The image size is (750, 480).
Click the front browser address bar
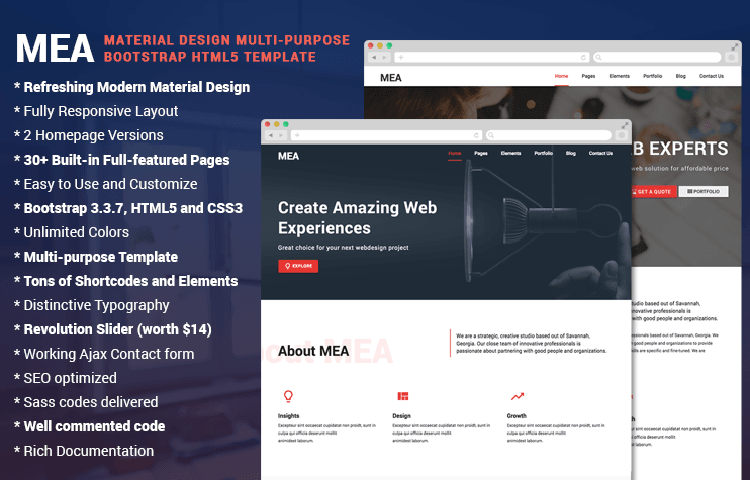click(386, 135)
